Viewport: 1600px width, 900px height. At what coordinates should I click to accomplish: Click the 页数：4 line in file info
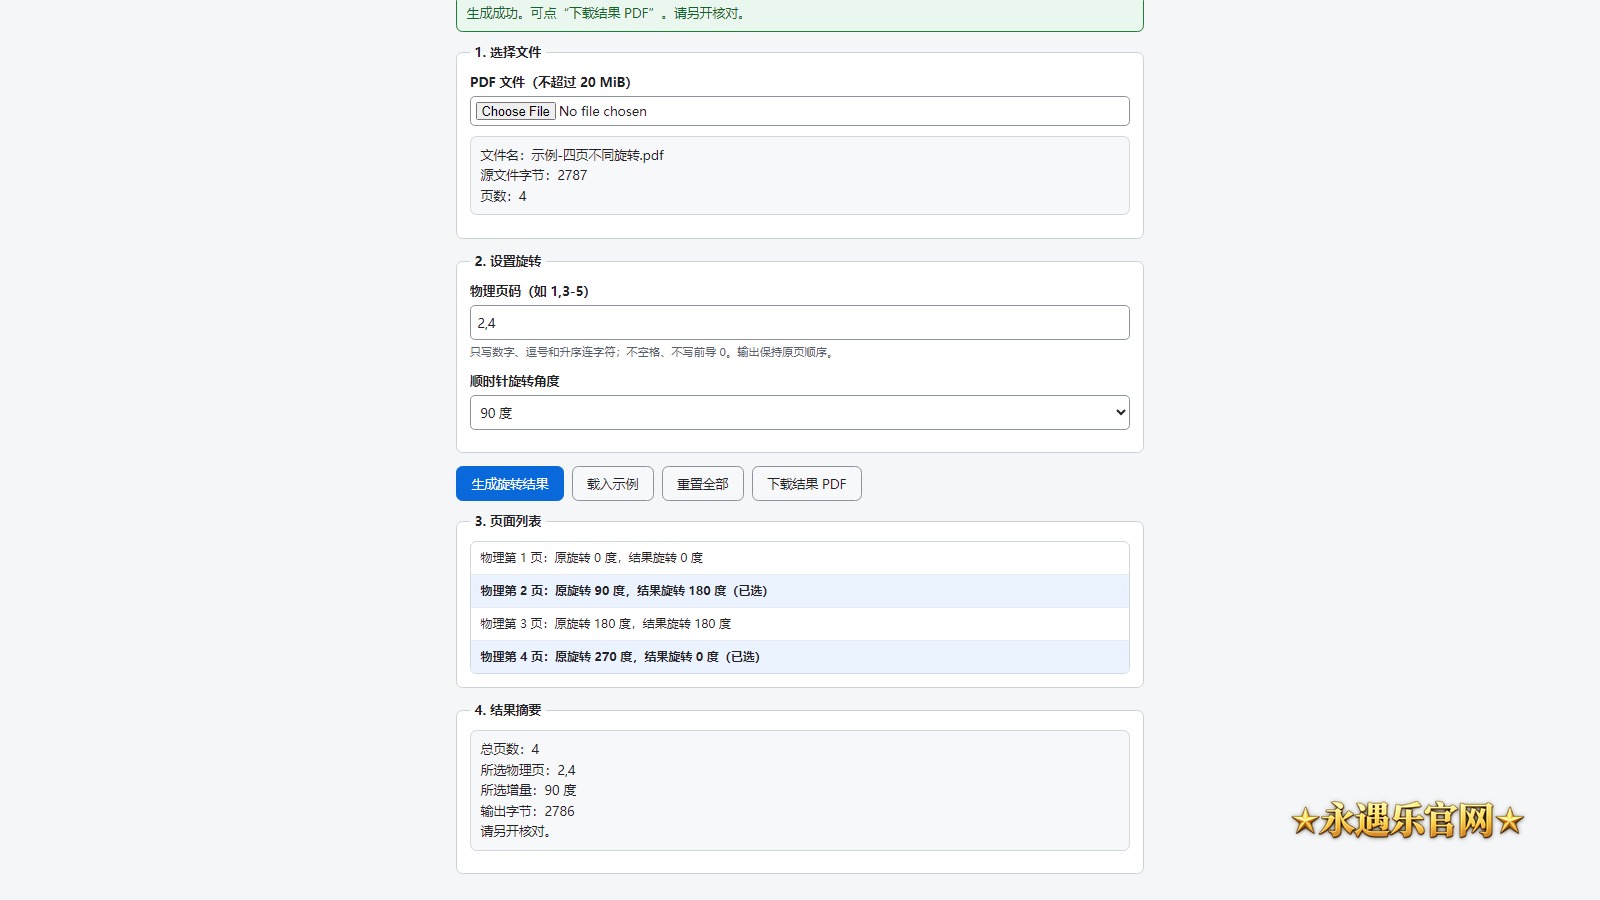tap(503, 196)
